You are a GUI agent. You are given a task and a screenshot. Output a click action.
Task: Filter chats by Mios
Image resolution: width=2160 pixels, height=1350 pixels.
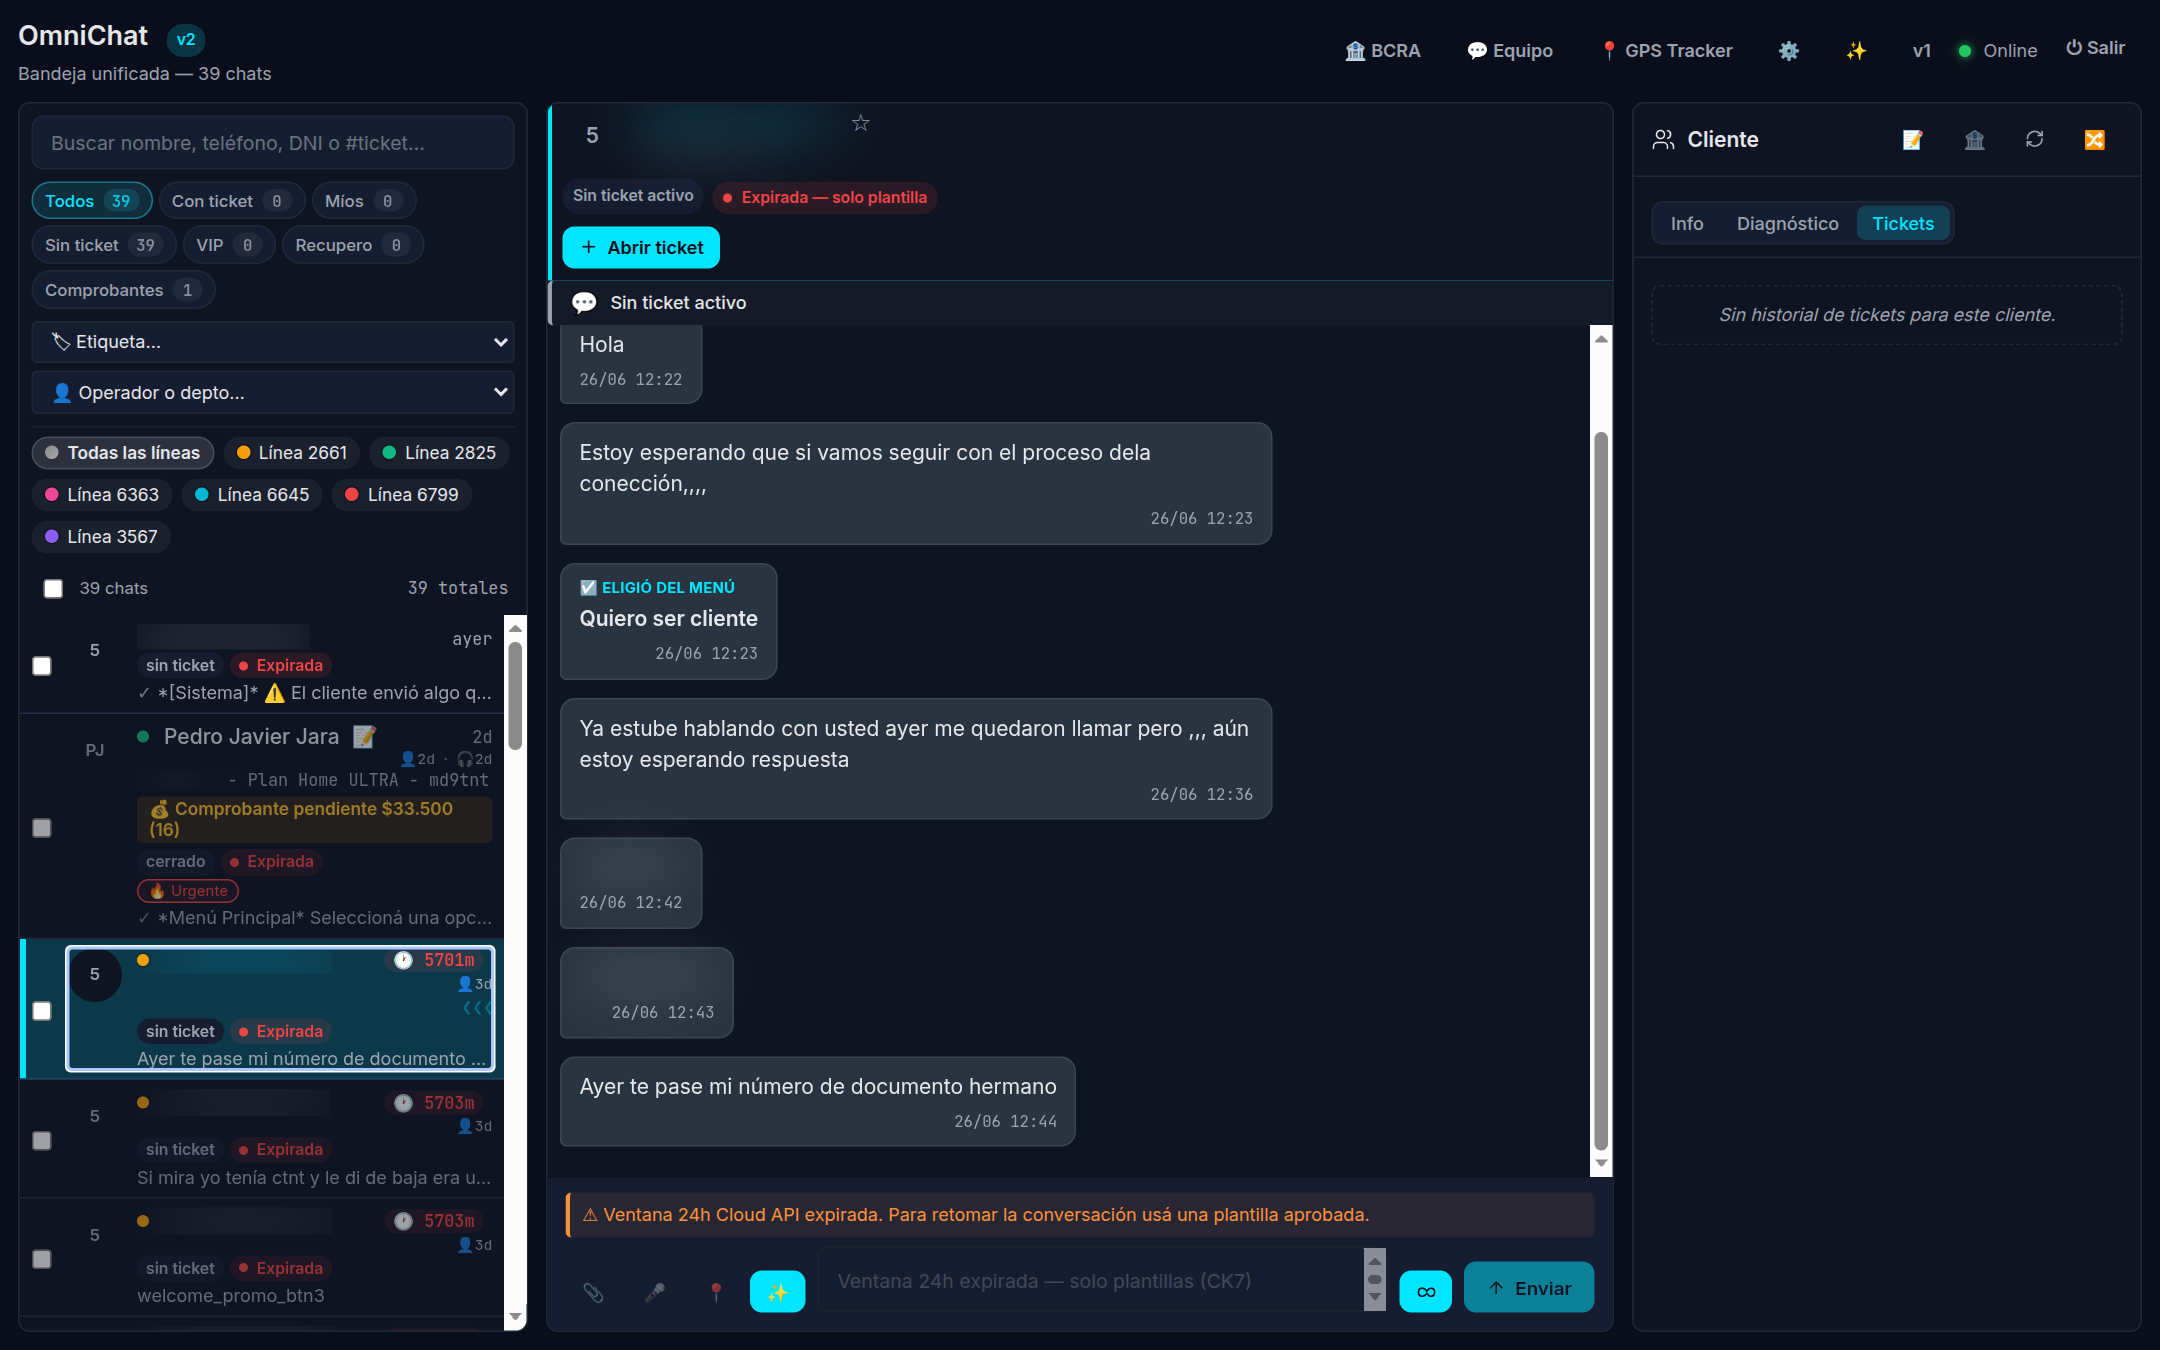[x=364, y=201]
